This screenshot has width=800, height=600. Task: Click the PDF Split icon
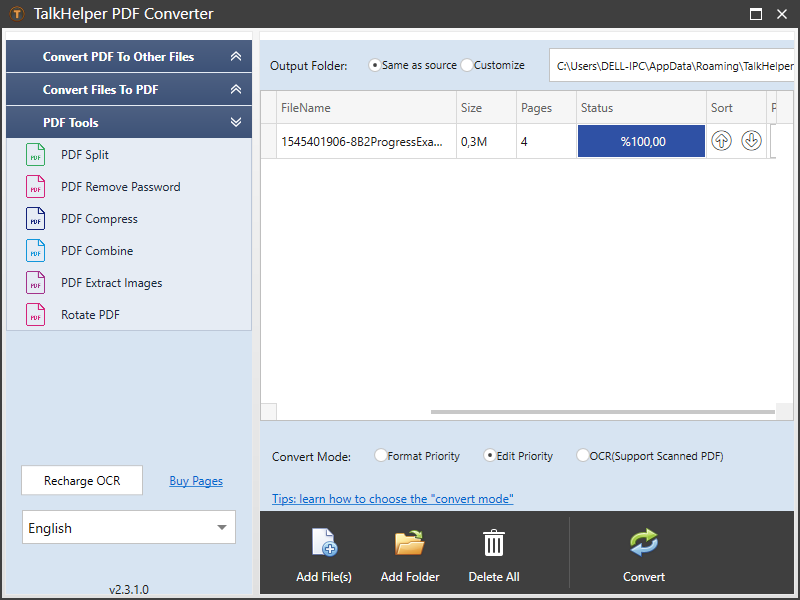click(36, 155)
